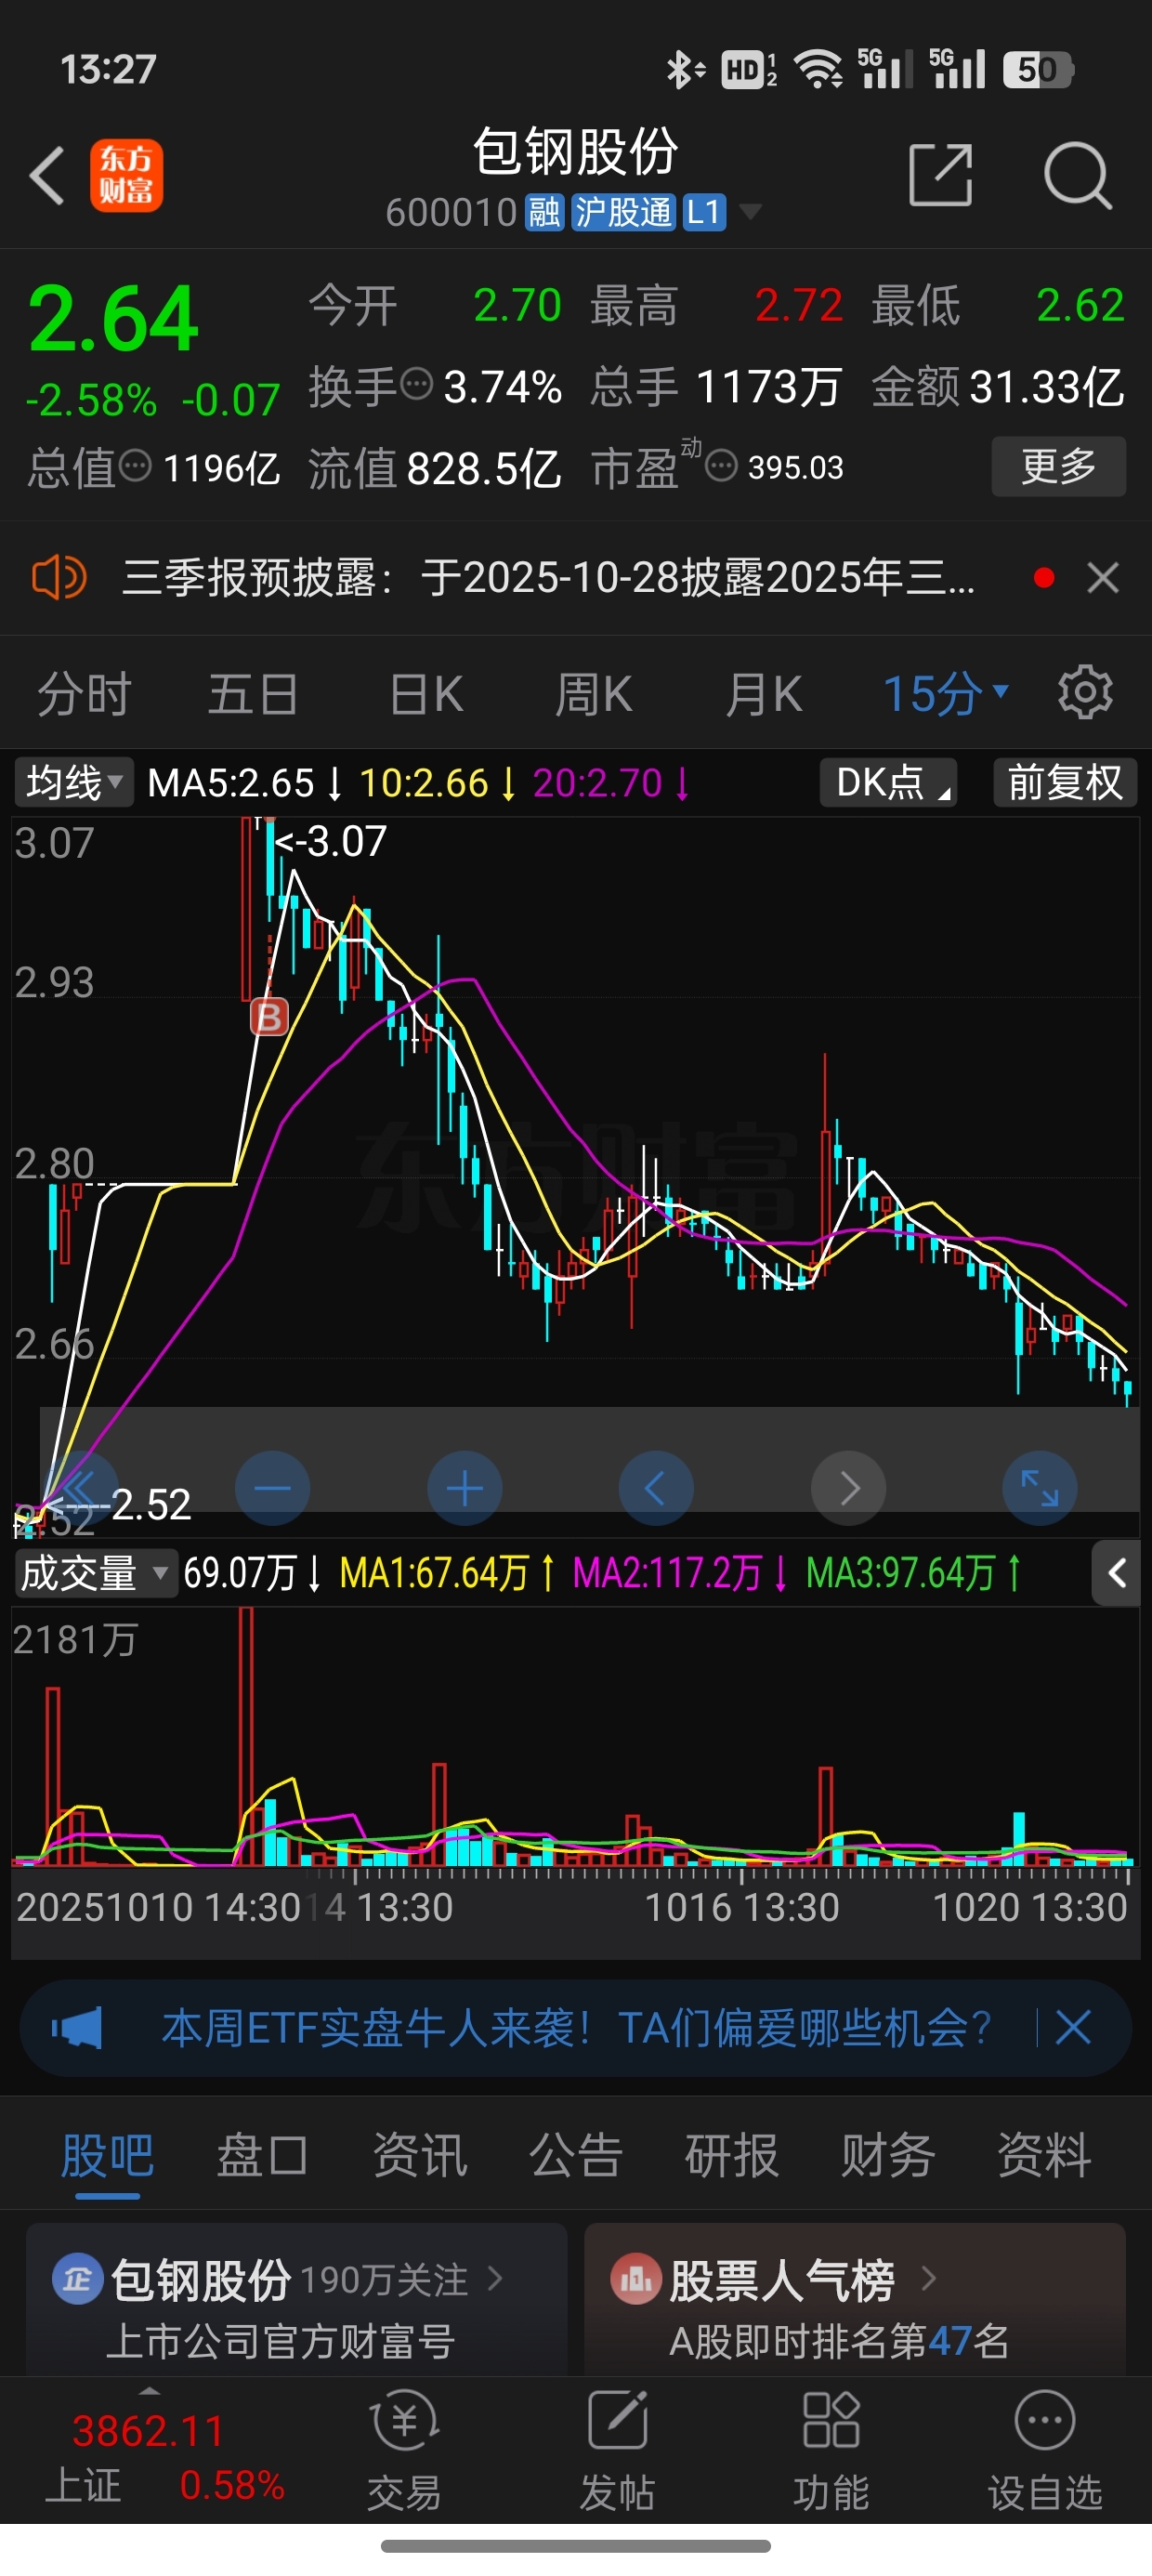Dismiss the 三季报预披露 notice
The image size is (1152, 2576).
1103,578
